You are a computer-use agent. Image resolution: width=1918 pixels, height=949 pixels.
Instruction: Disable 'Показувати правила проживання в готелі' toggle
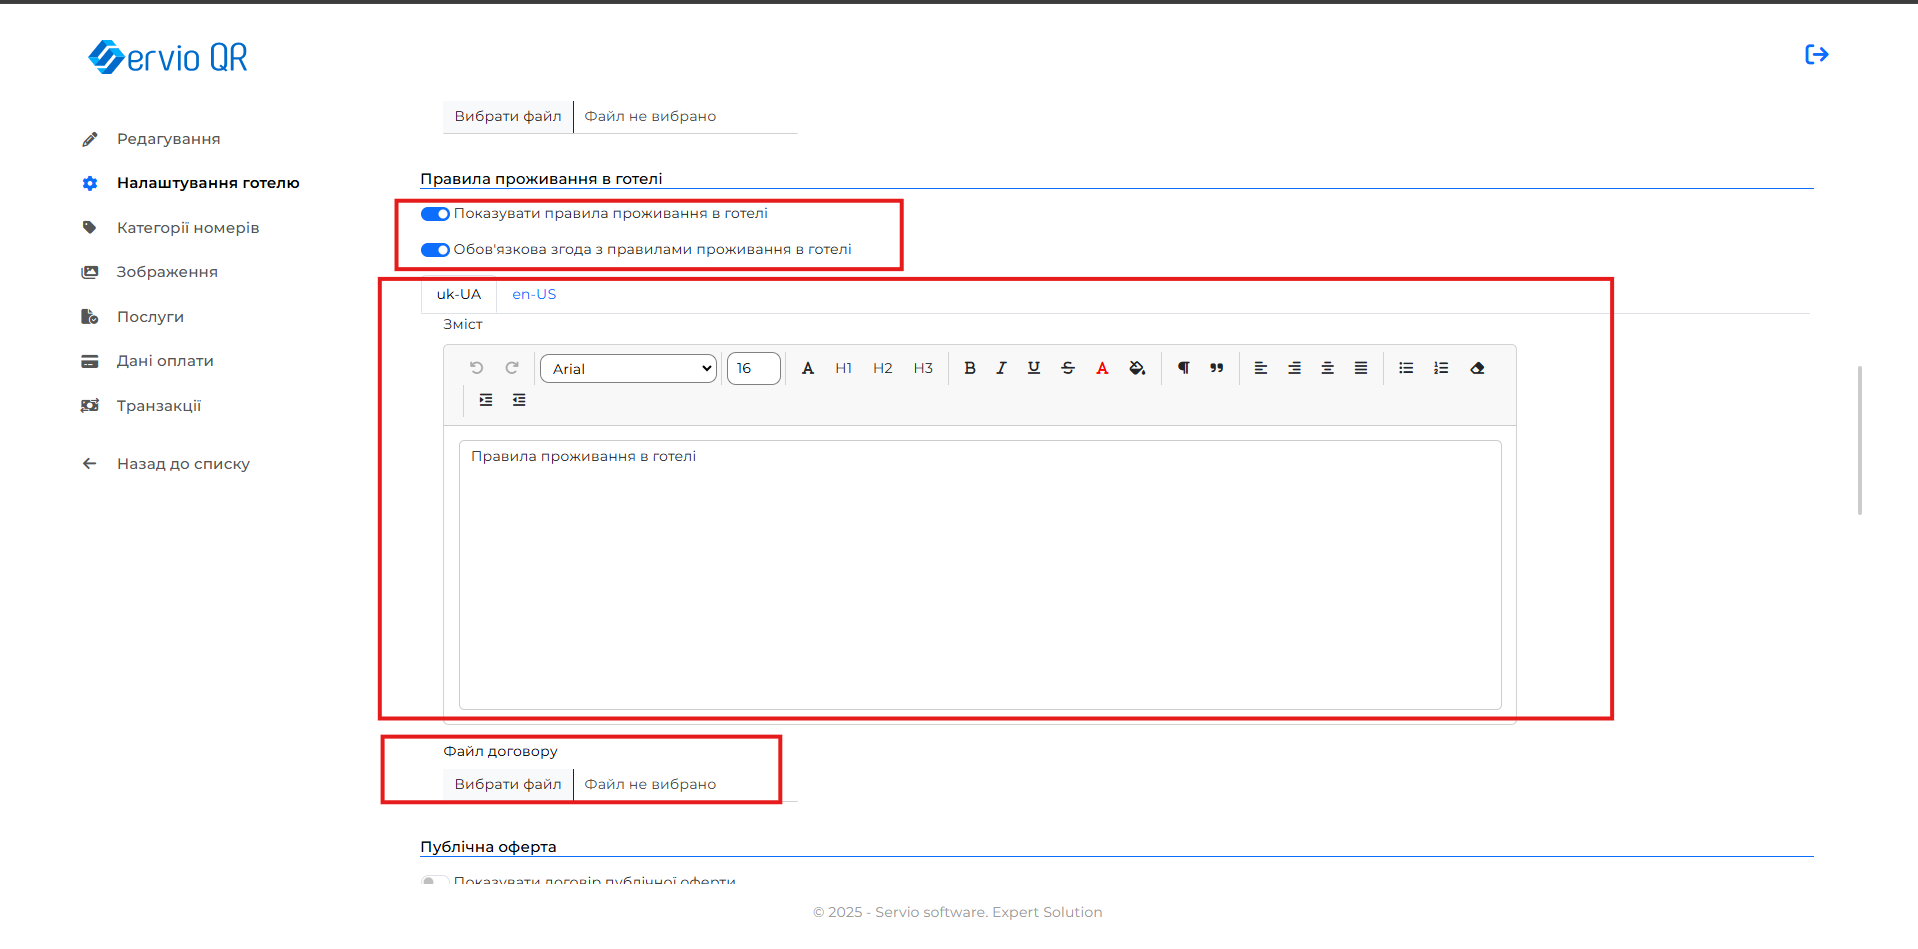pyautogui.click(x=435, y=214)
